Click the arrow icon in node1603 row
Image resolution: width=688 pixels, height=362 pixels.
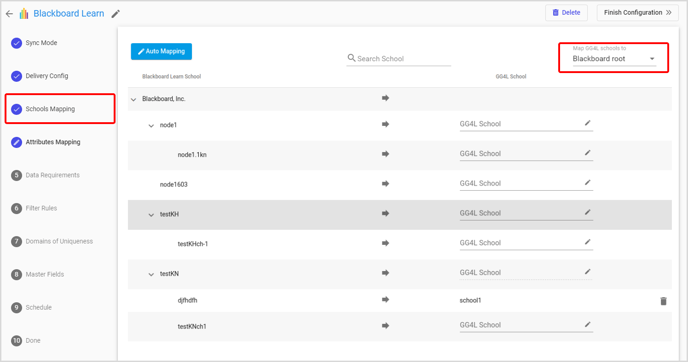pos(385,183)
